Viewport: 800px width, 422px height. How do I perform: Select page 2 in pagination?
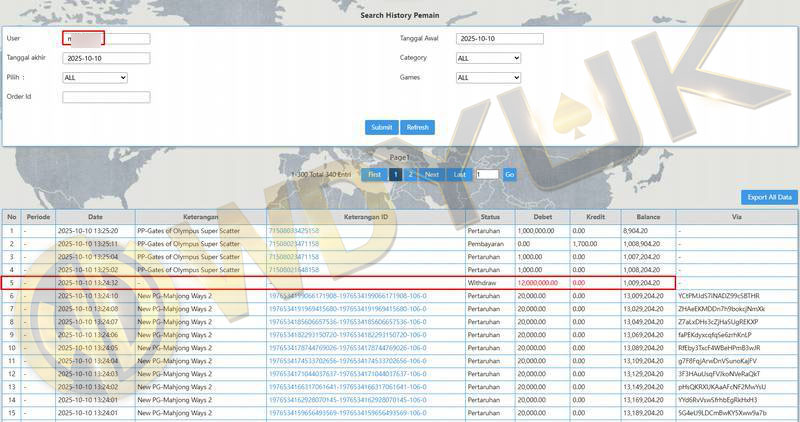pos(410,174)
